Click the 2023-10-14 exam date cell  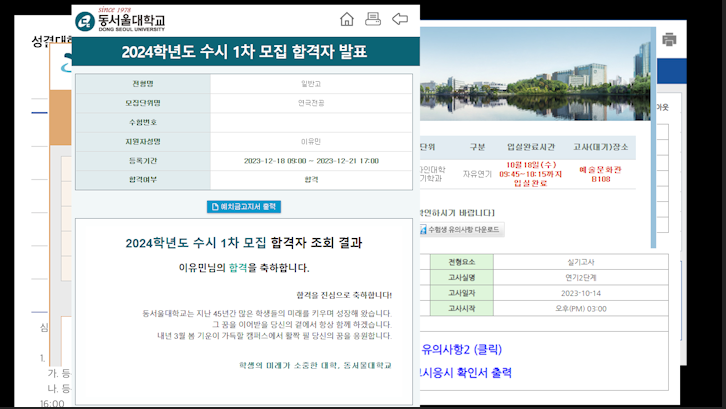click(x=581, y=293)
